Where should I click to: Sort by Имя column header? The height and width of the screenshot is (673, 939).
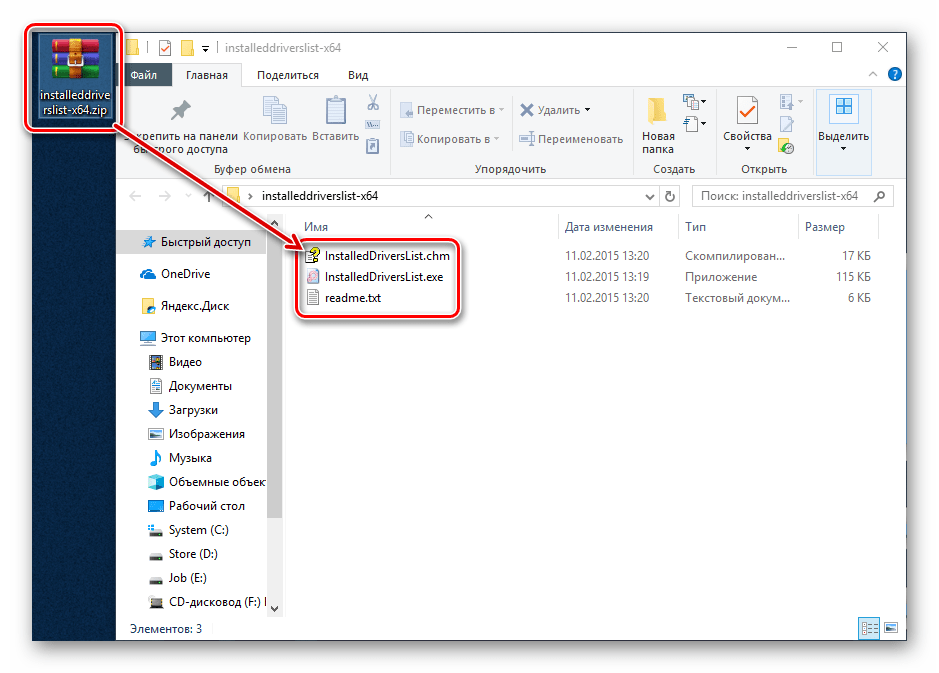tap(316, 227)
